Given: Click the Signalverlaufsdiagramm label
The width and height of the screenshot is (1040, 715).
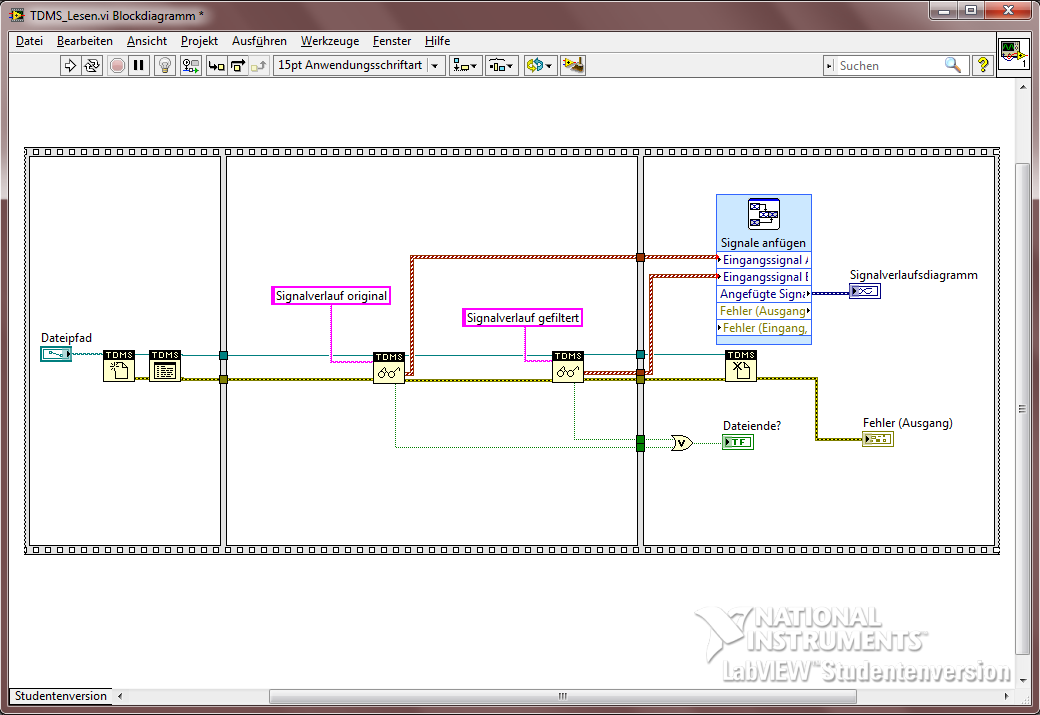Looking at the screenshot, I should pyautogui.click(x=913, y=275).
